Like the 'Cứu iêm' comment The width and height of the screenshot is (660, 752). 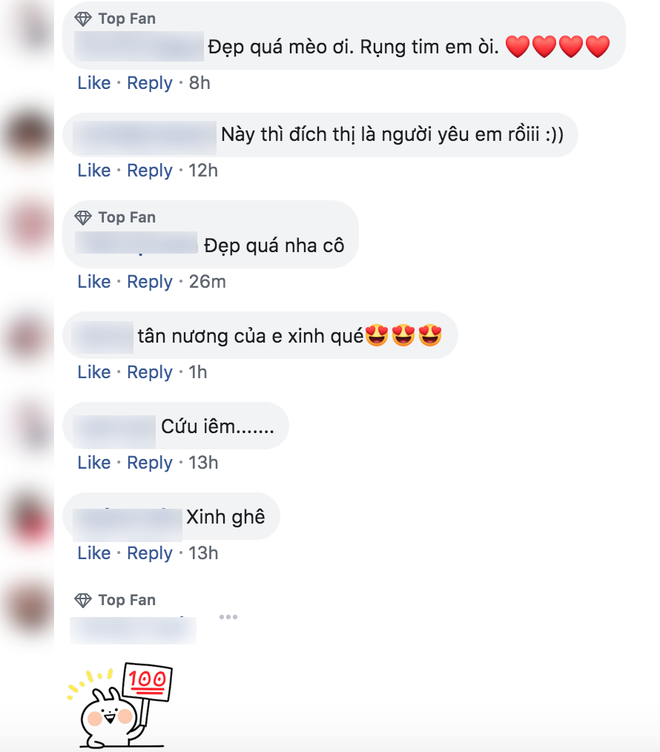point(94,463)
